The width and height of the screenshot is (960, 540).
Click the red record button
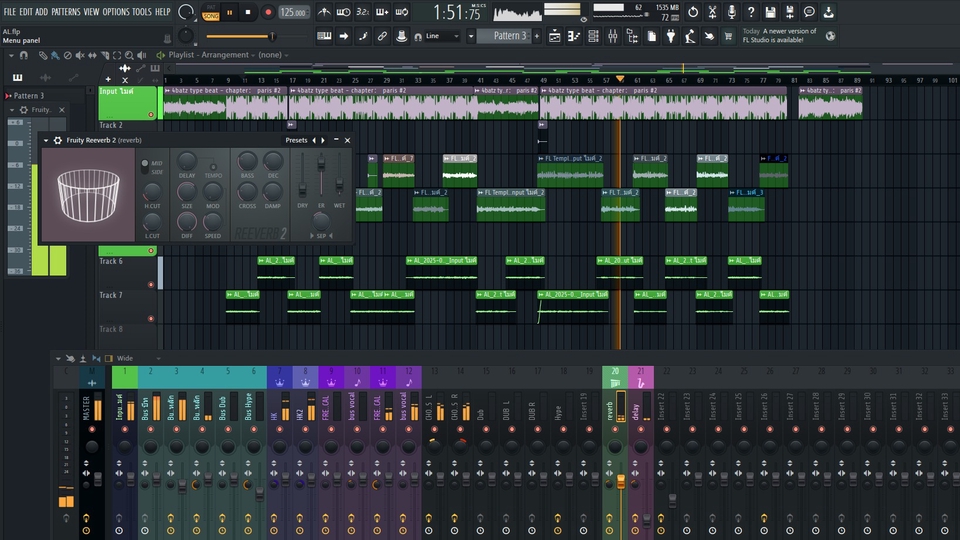268,12
